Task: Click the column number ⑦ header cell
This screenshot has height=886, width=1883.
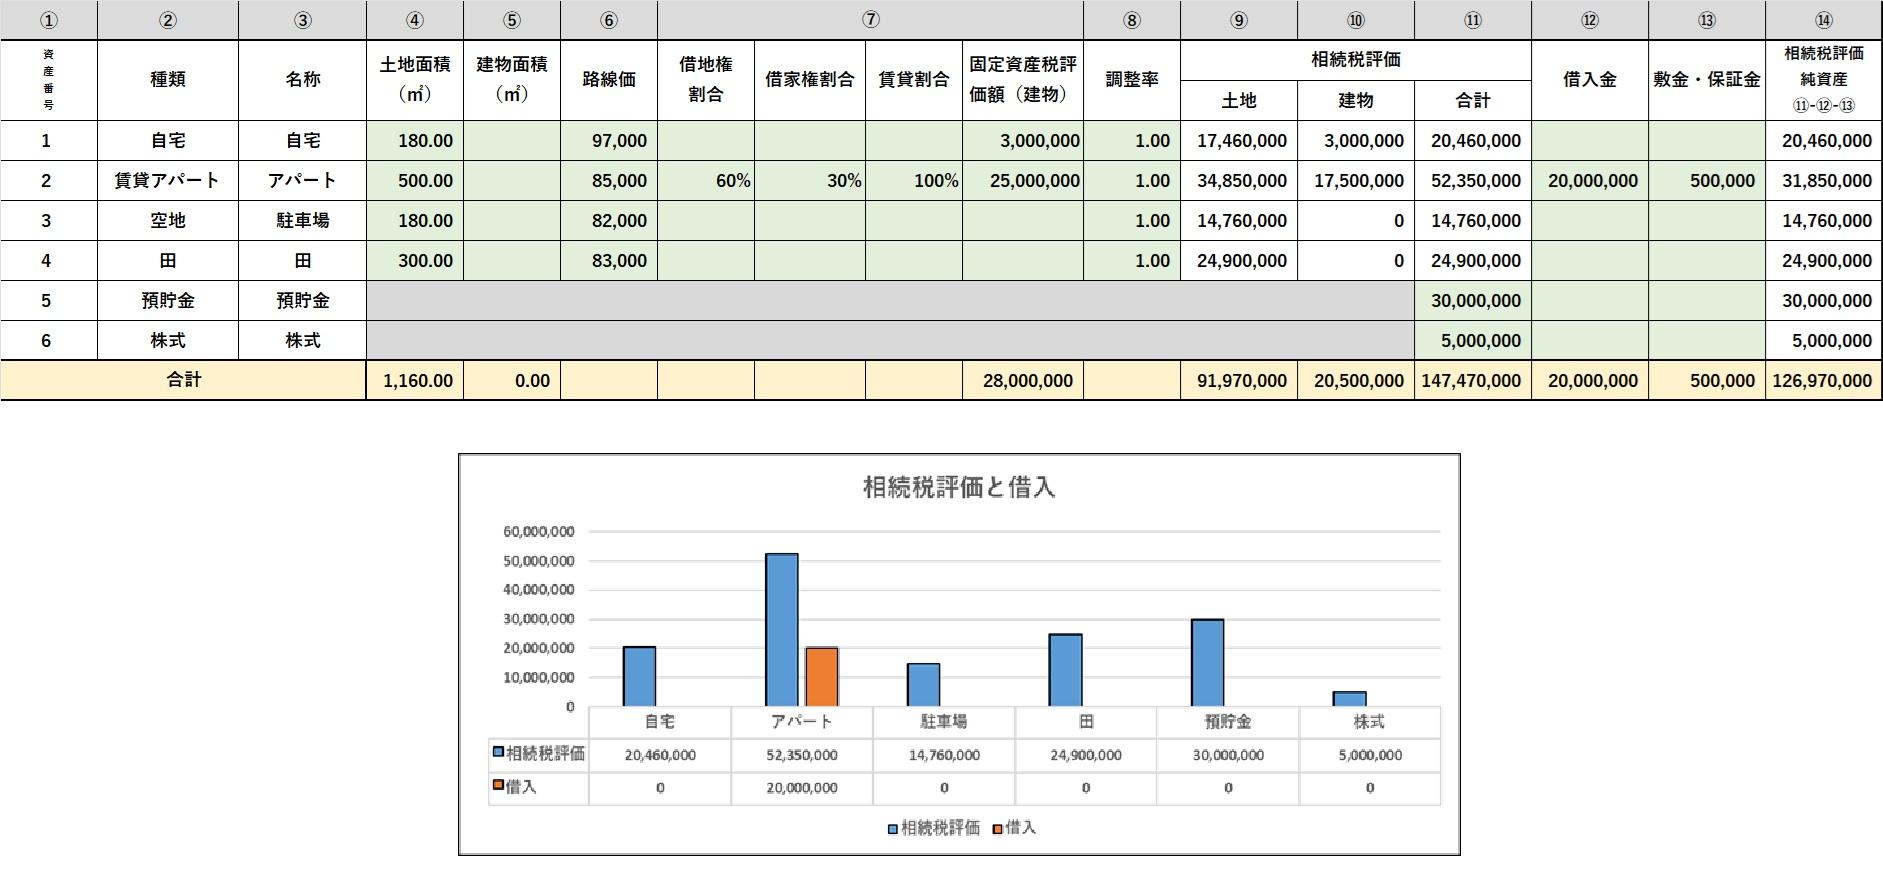Action: pyautogui.click(x=870, y=20)
